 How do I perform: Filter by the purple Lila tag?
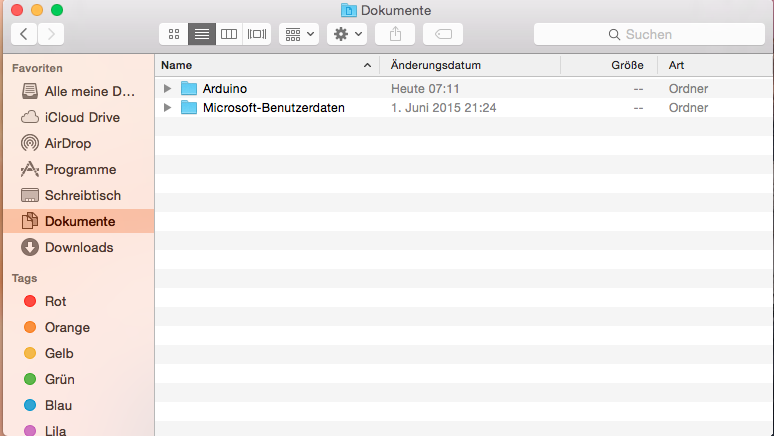pos(78,430)
